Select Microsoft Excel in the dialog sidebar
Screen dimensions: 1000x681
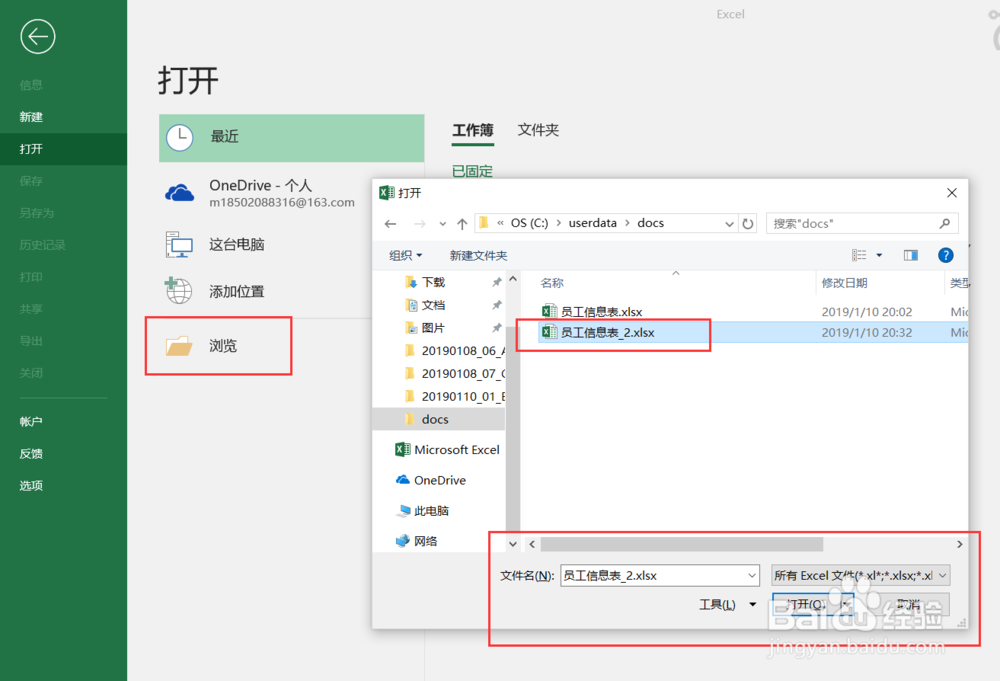[x=452, y=449]
